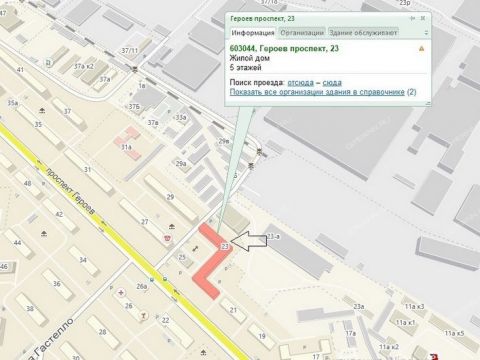Open the Здание обслуживают tab
The height and width of the screenshot is (360, 480).
pos(363,32)
